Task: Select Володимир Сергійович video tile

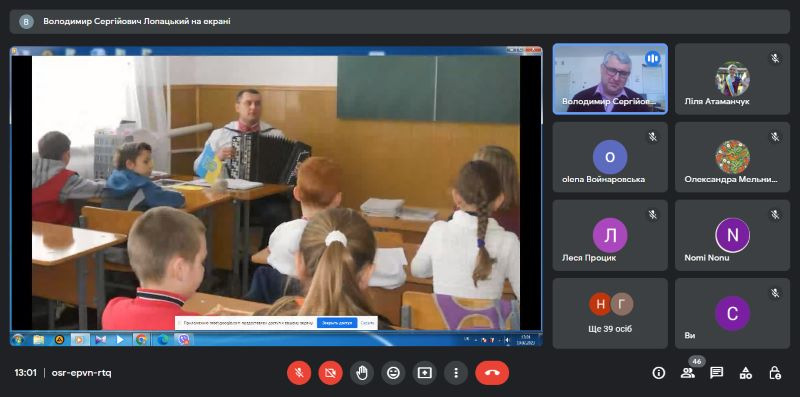Action: click(x=610, y=79)
